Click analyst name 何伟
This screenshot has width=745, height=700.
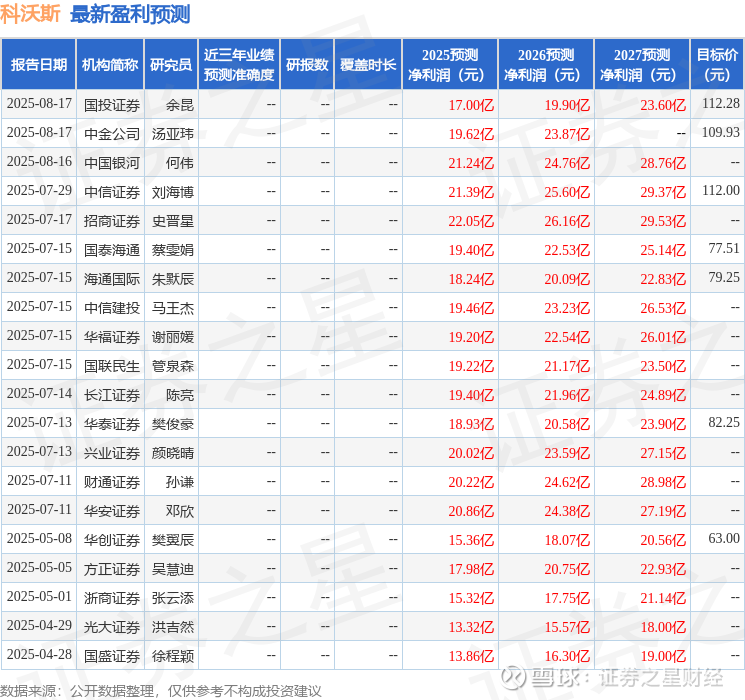pos(180,163)
